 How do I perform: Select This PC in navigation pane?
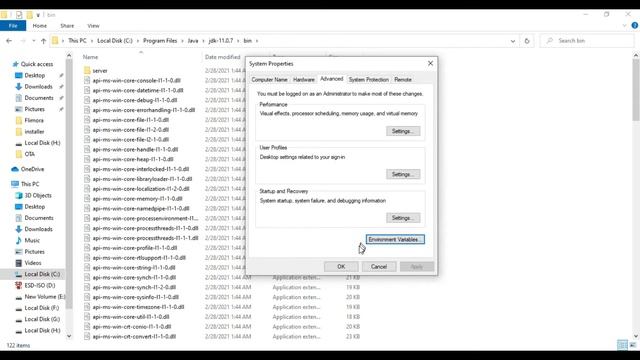pyautogui.click(x=30, y=184)
